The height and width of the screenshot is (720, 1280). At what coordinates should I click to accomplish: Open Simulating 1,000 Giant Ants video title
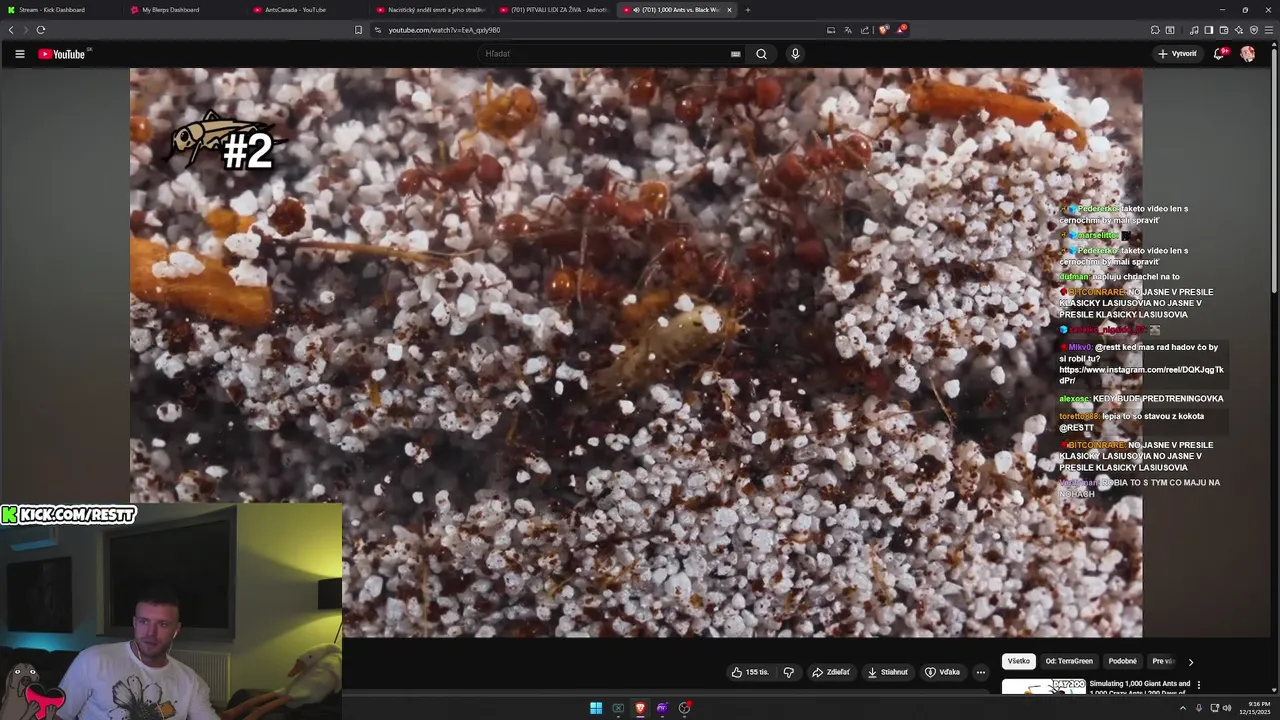pos(1140,688)
